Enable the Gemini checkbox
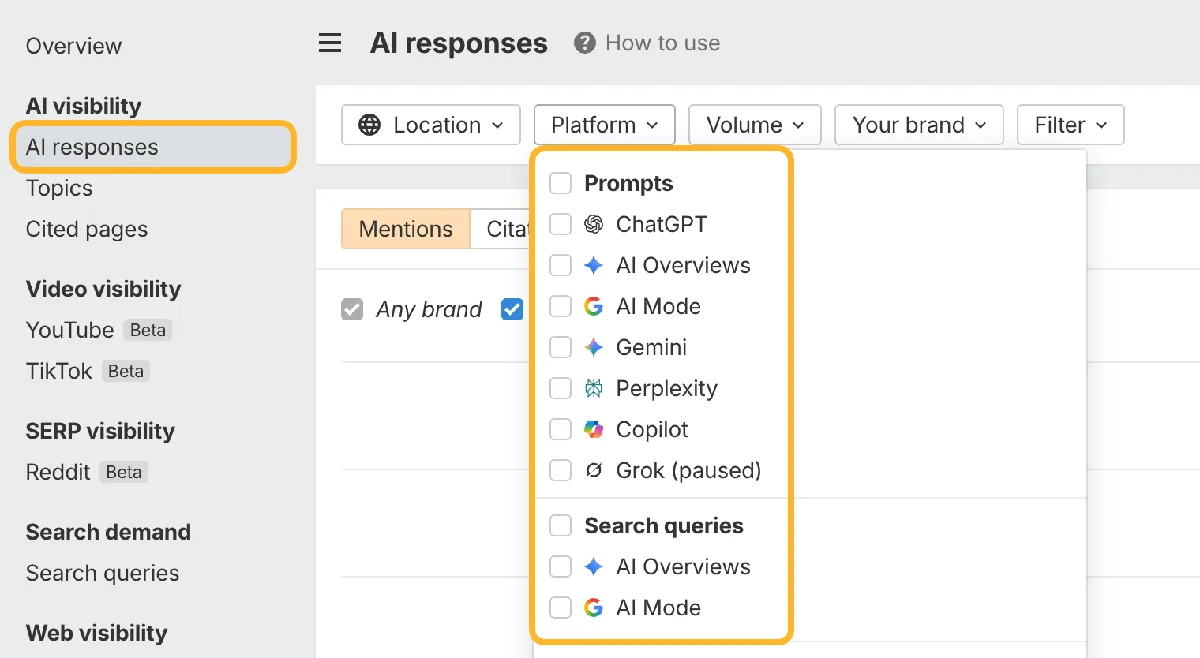Viewport: 1200px width, 658px height. pyautogui.click(x=561, y=347)
